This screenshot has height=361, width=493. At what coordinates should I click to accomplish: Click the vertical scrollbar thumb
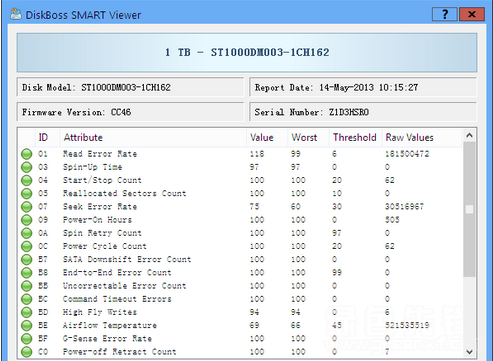(469, 209)
